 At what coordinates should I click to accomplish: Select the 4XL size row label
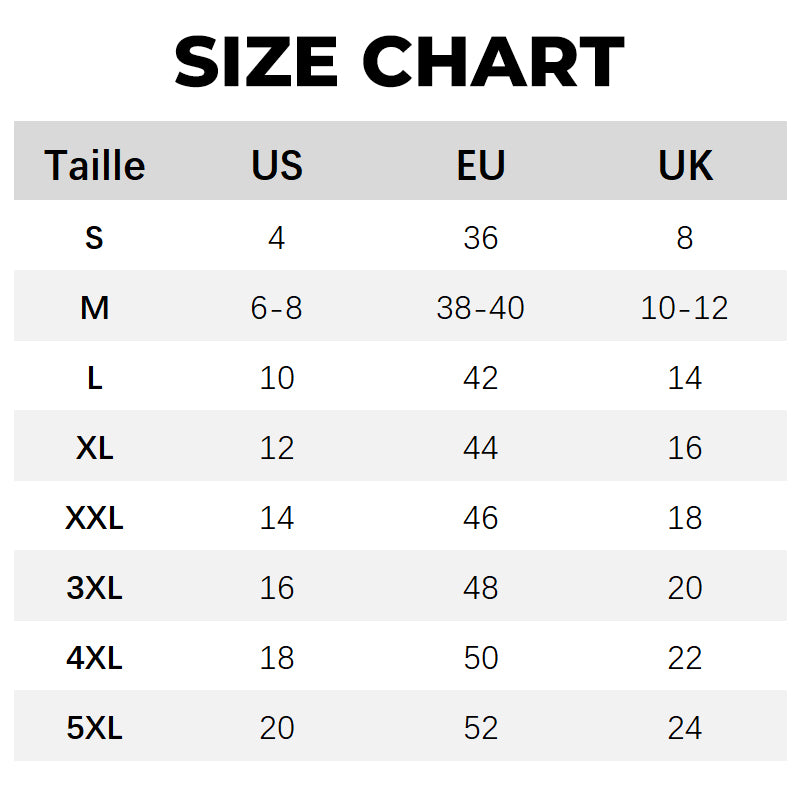click(95, 658)
